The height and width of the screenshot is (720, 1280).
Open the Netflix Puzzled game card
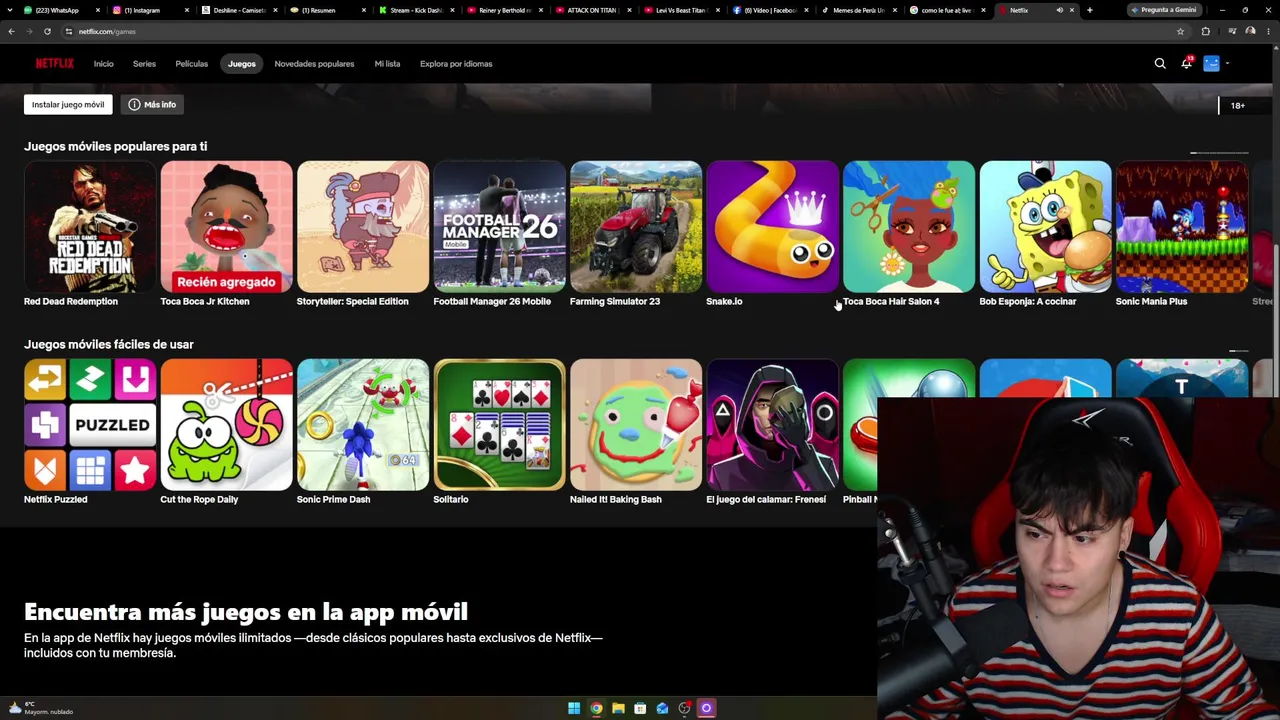(90, 424)
